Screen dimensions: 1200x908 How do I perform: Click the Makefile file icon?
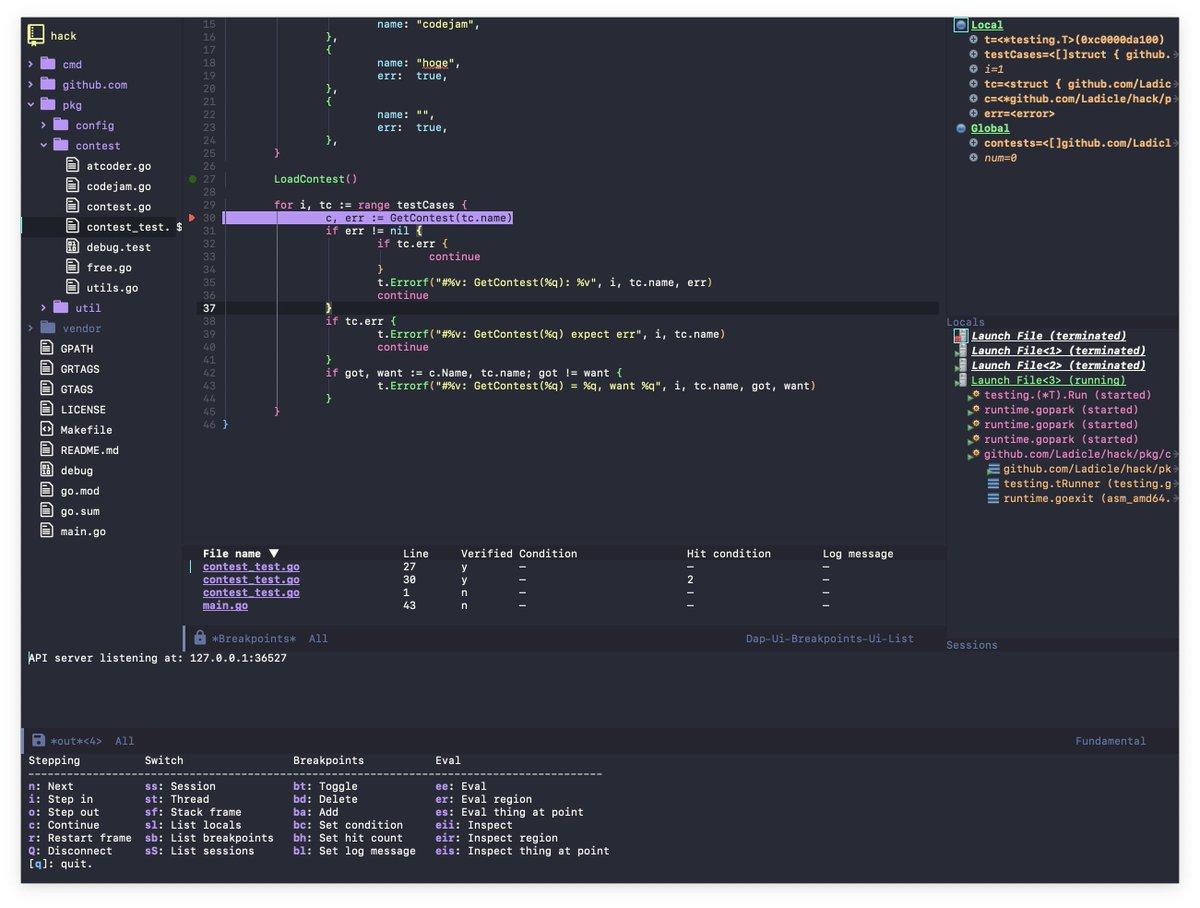click(46, 429)
